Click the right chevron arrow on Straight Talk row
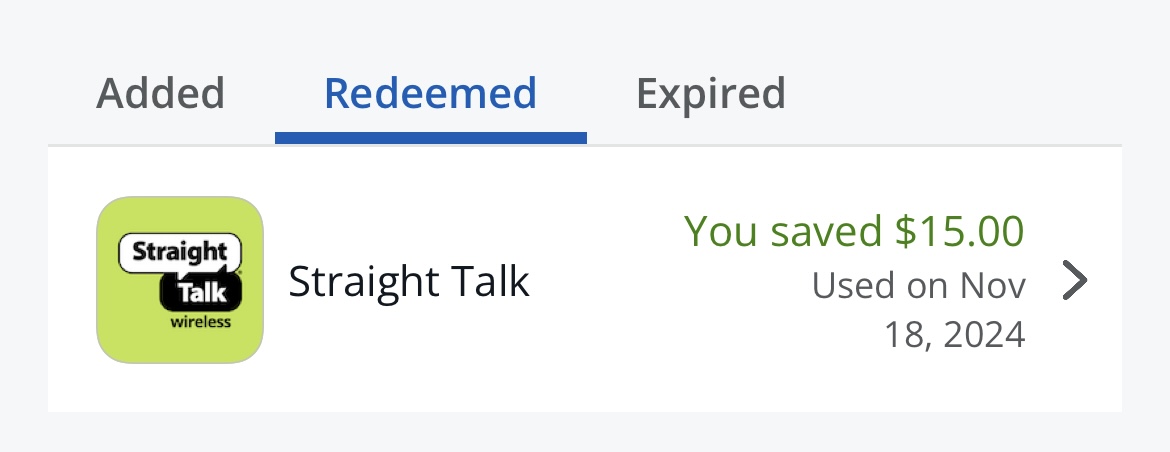 click(x=1074, y=280)
